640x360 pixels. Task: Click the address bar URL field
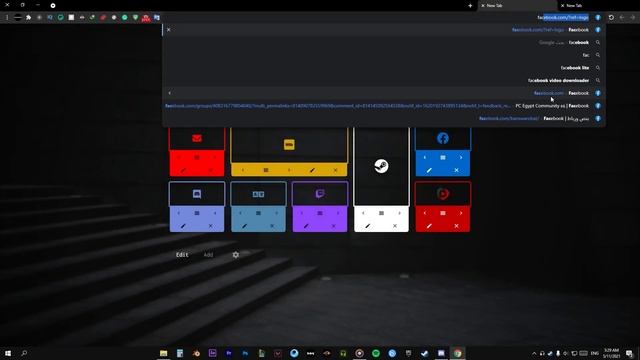(384, 18)
